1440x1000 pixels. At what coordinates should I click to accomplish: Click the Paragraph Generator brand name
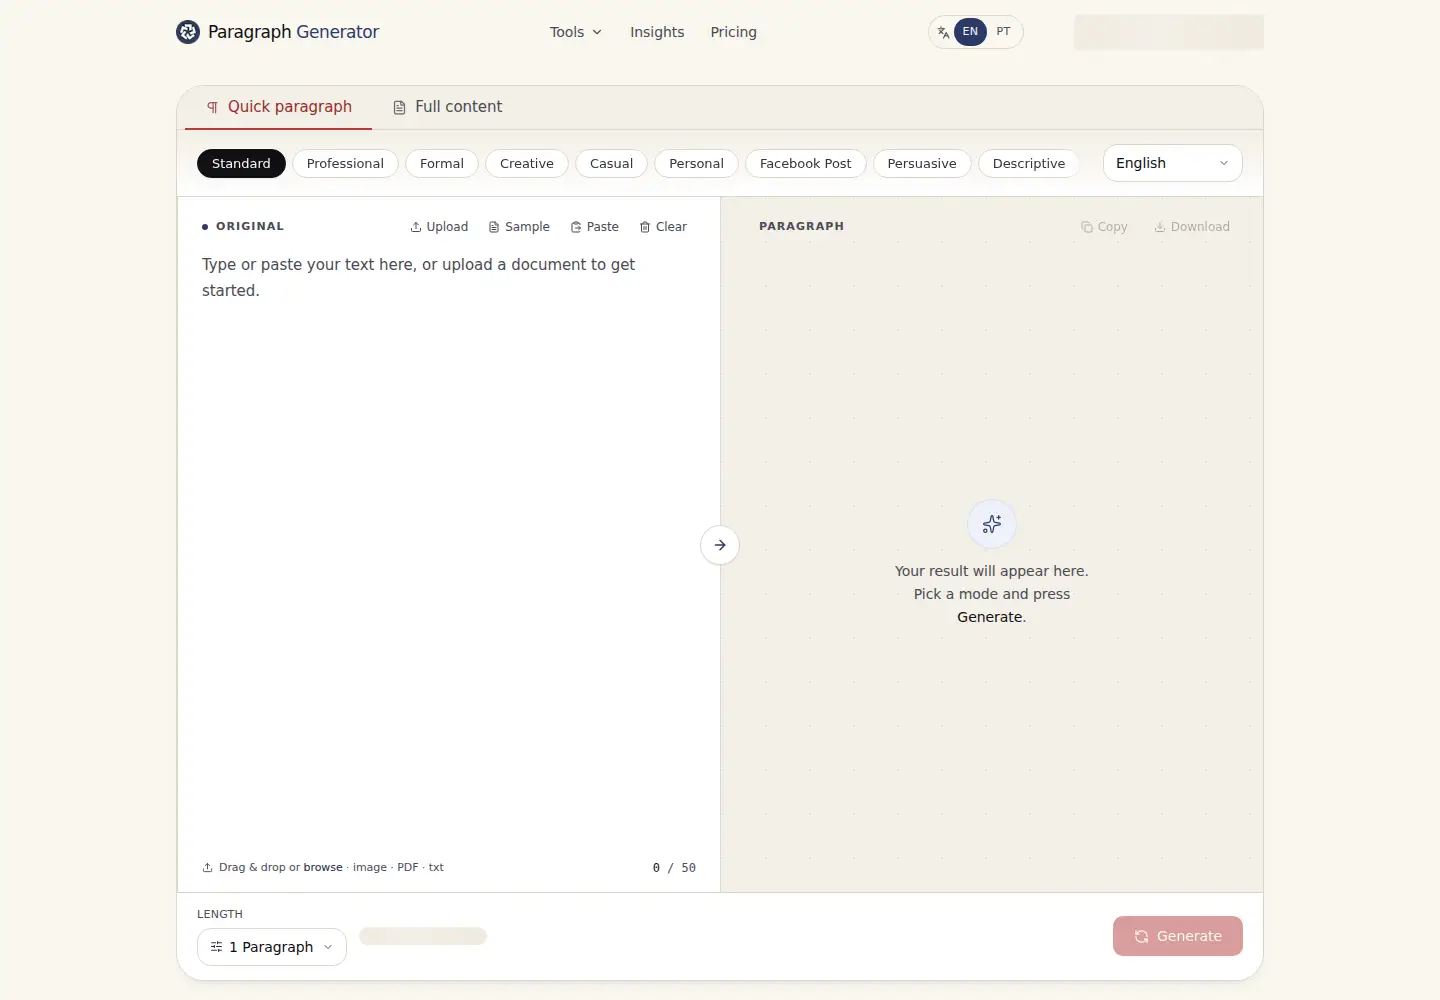click(293, 32)
